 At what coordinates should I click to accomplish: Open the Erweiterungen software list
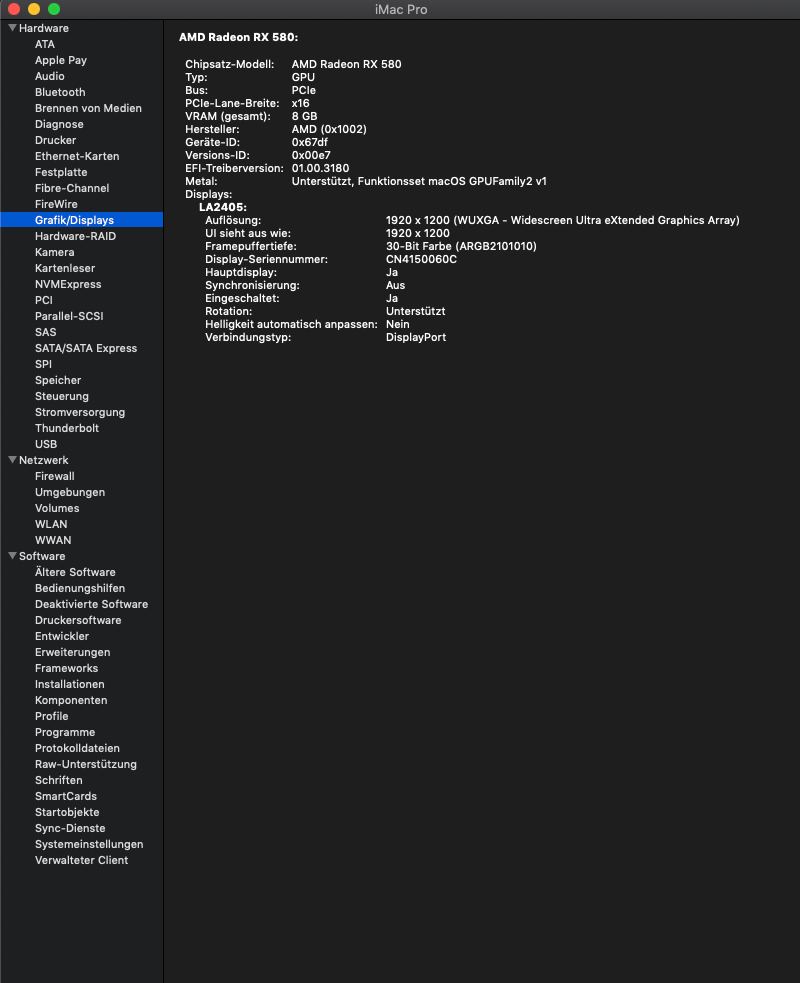coord(72,652)
